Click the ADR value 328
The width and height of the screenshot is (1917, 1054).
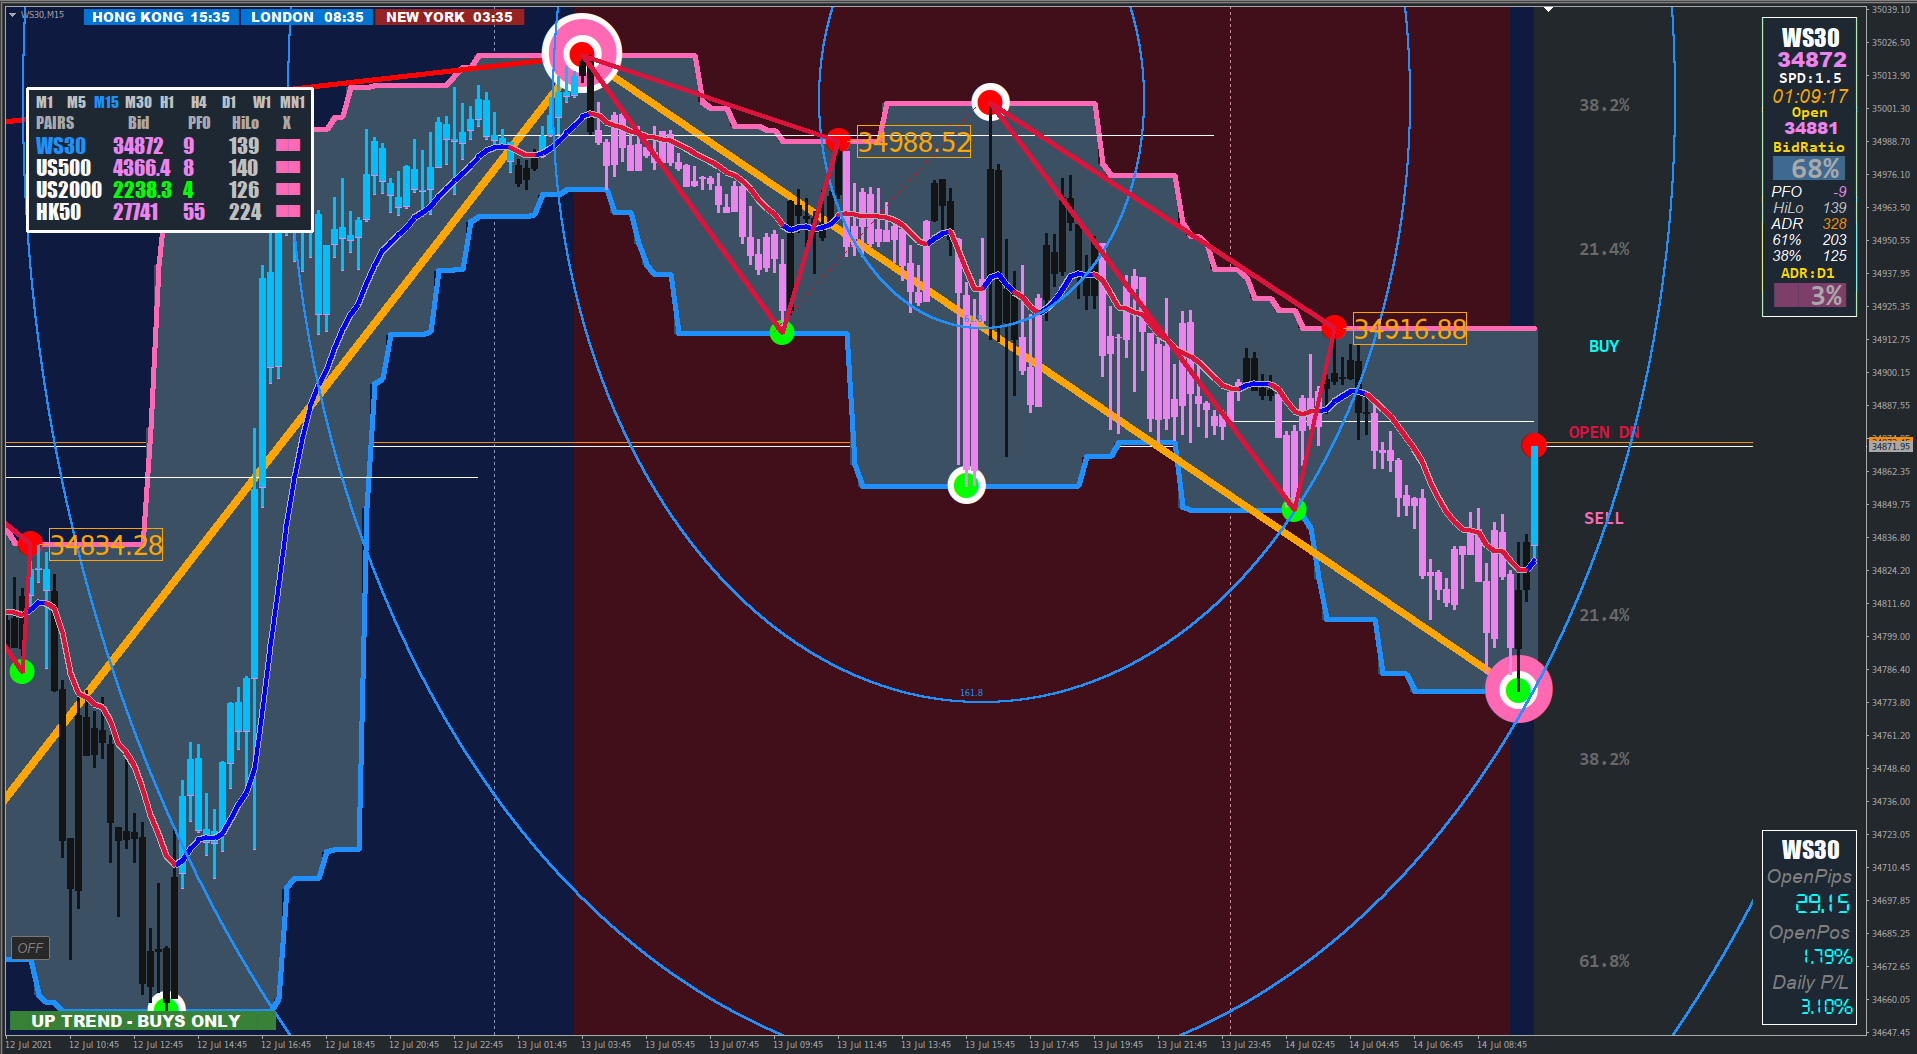(1834, 224)
